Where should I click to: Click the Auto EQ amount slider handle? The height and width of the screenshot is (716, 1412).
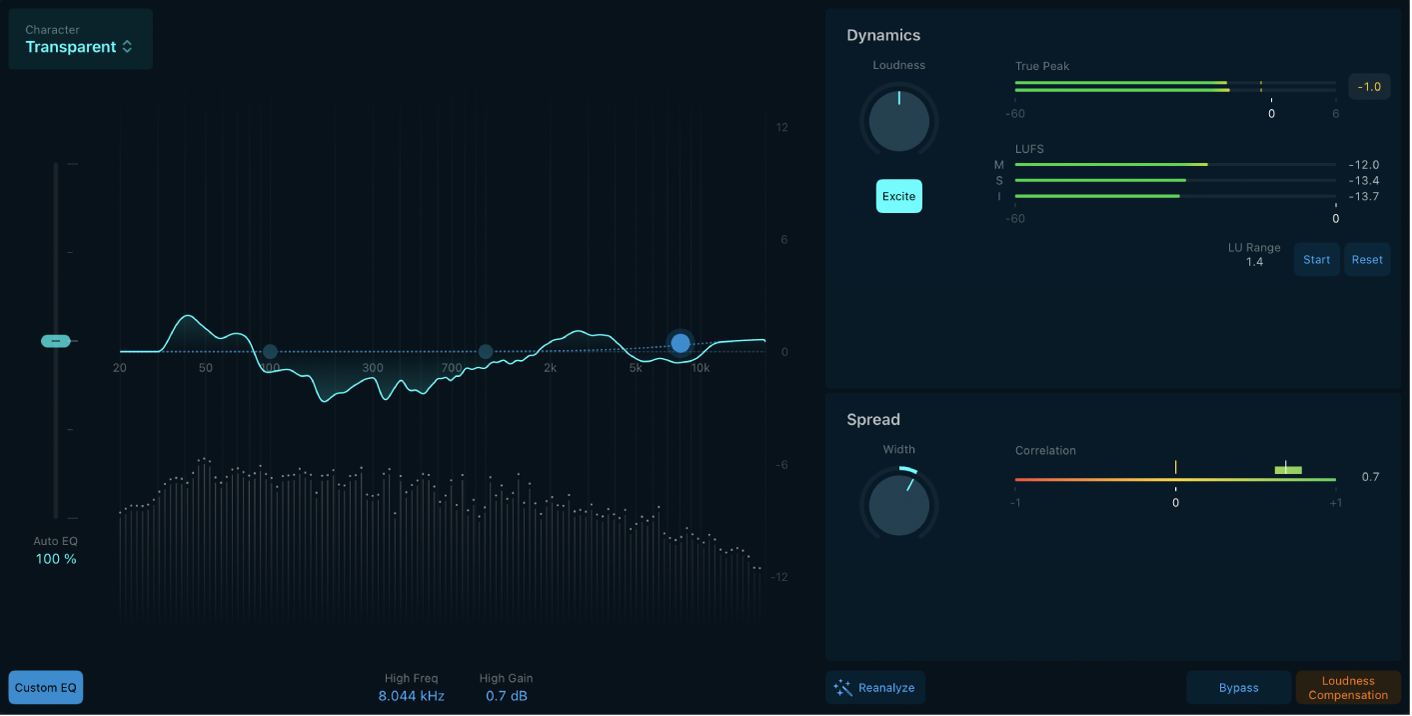point(57,340)
